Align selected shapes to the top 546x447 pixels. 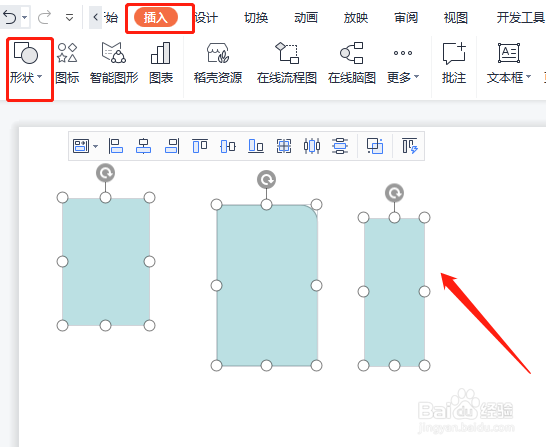(x=200, y=146)
